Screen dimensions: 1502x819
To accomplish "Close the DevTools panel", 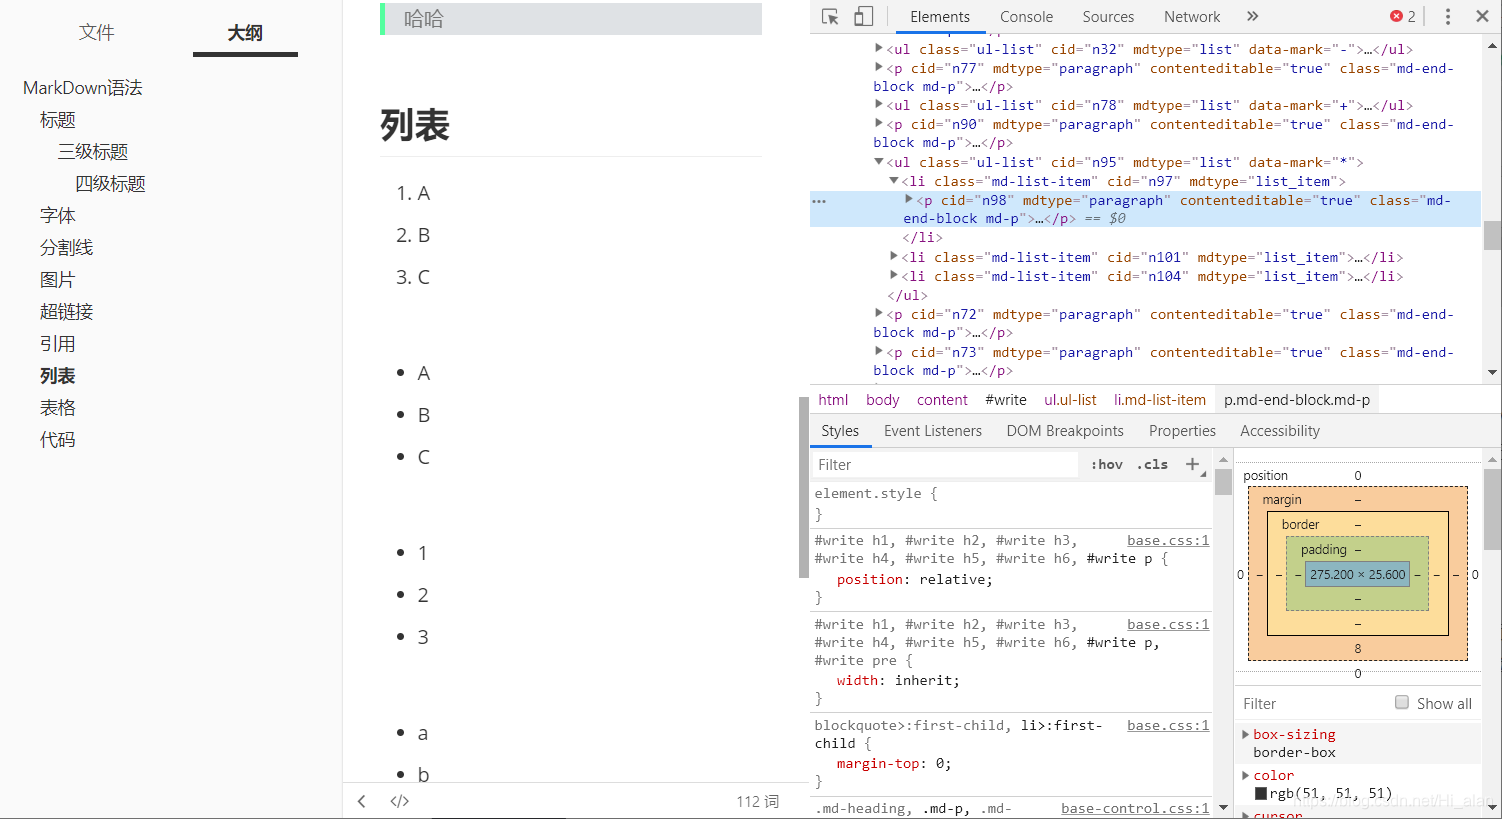I will (x=1482, y=16).
